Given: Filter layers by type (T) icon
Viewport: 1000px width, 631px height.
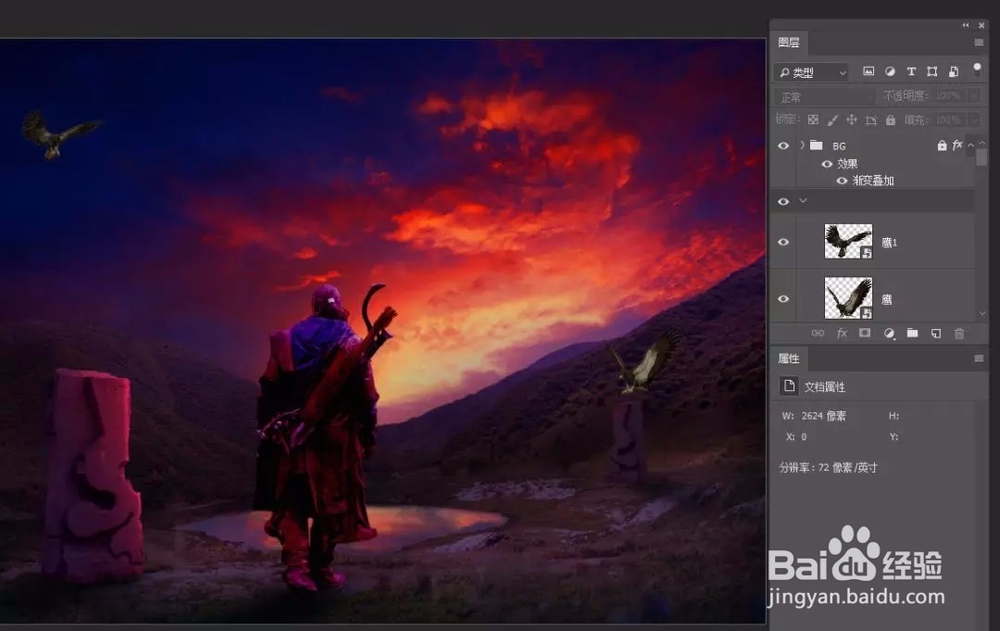Looking at the screenshot, I should (x=911, y=71).
